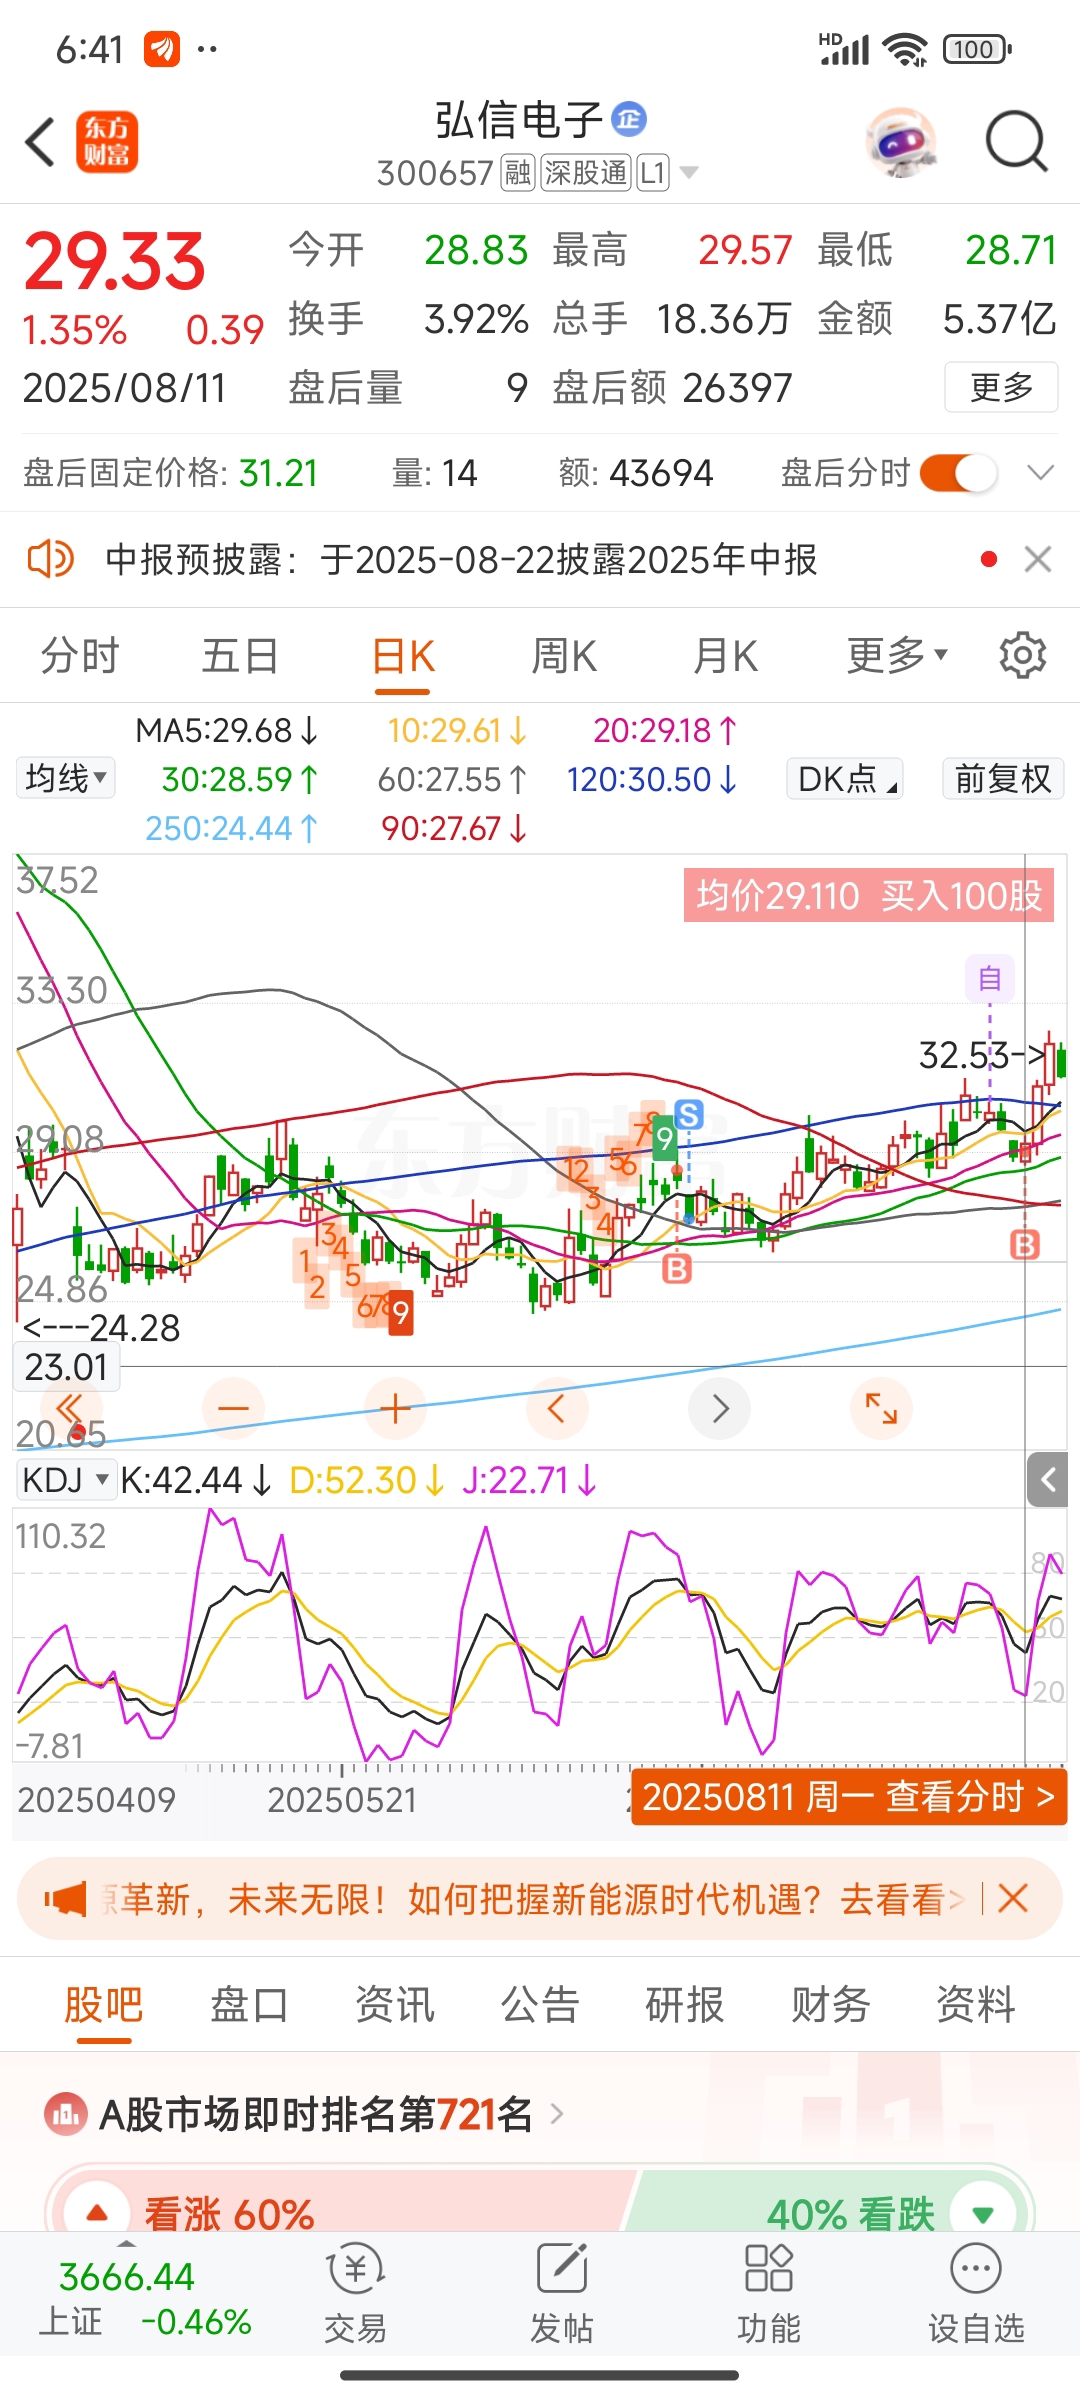Expand chart to fullscreen

[x=881, y=1409]
